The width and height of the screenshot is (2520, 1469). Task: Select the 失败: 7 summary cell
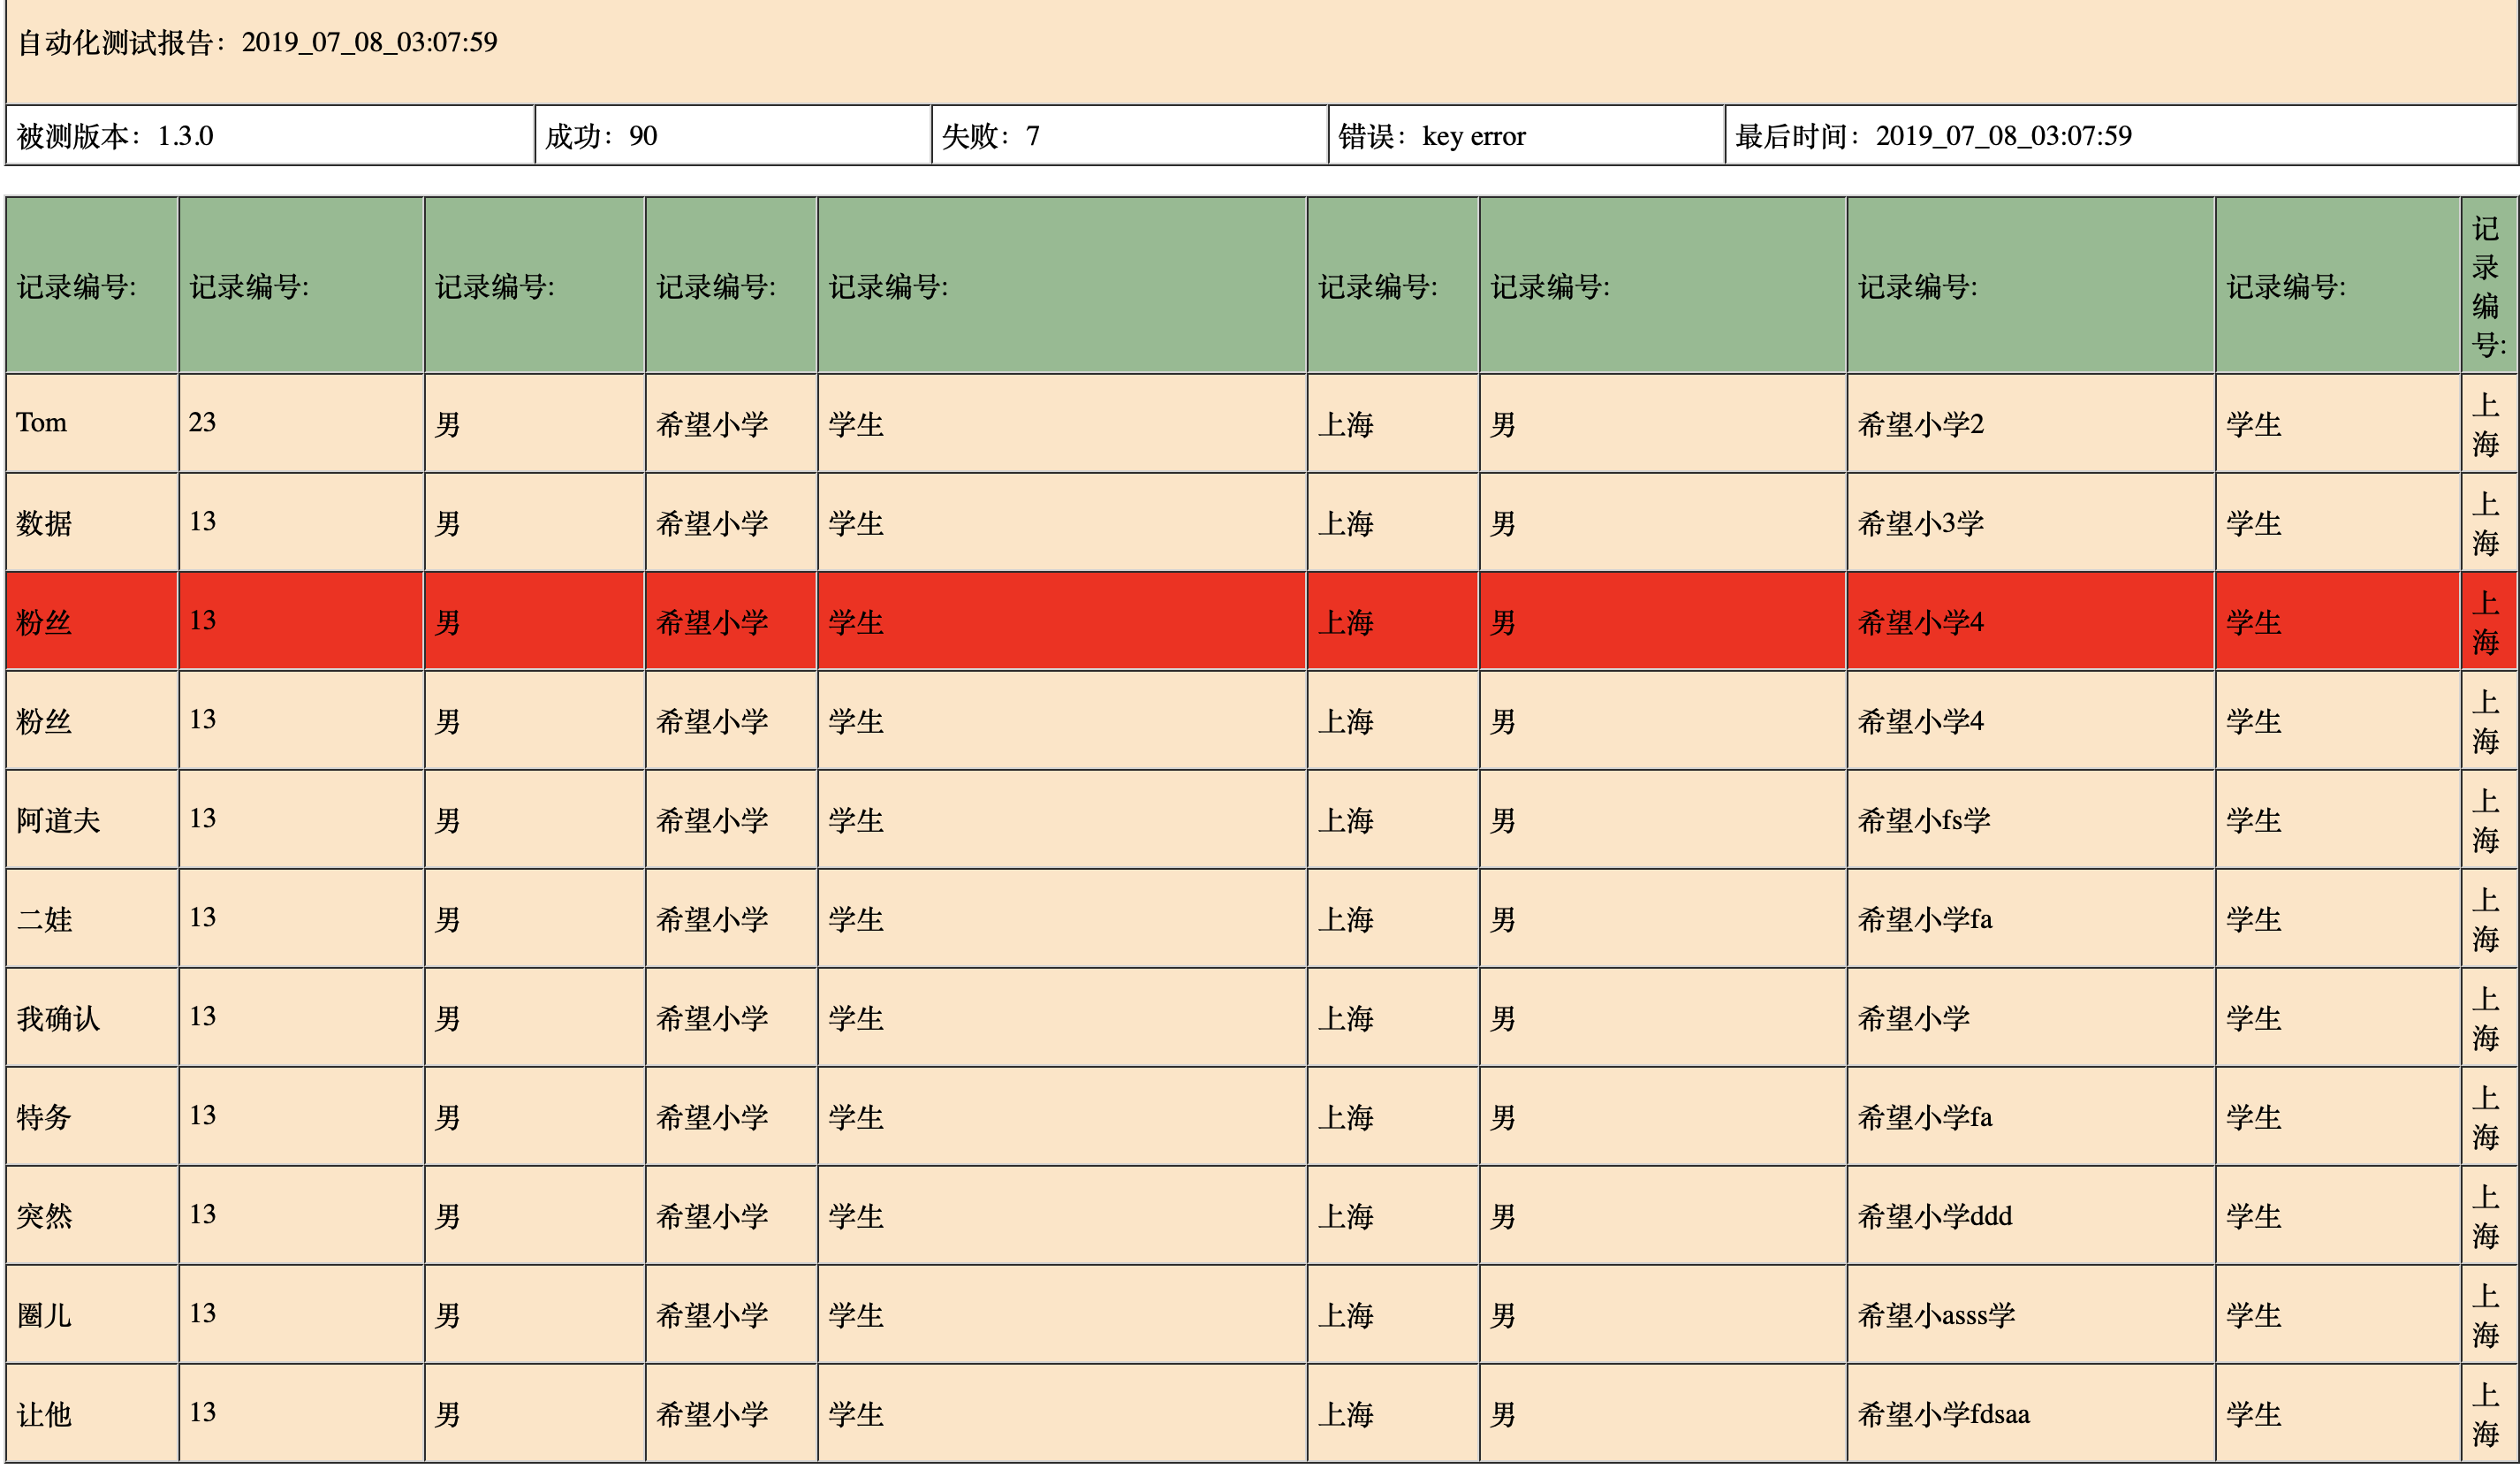[990, 136]
